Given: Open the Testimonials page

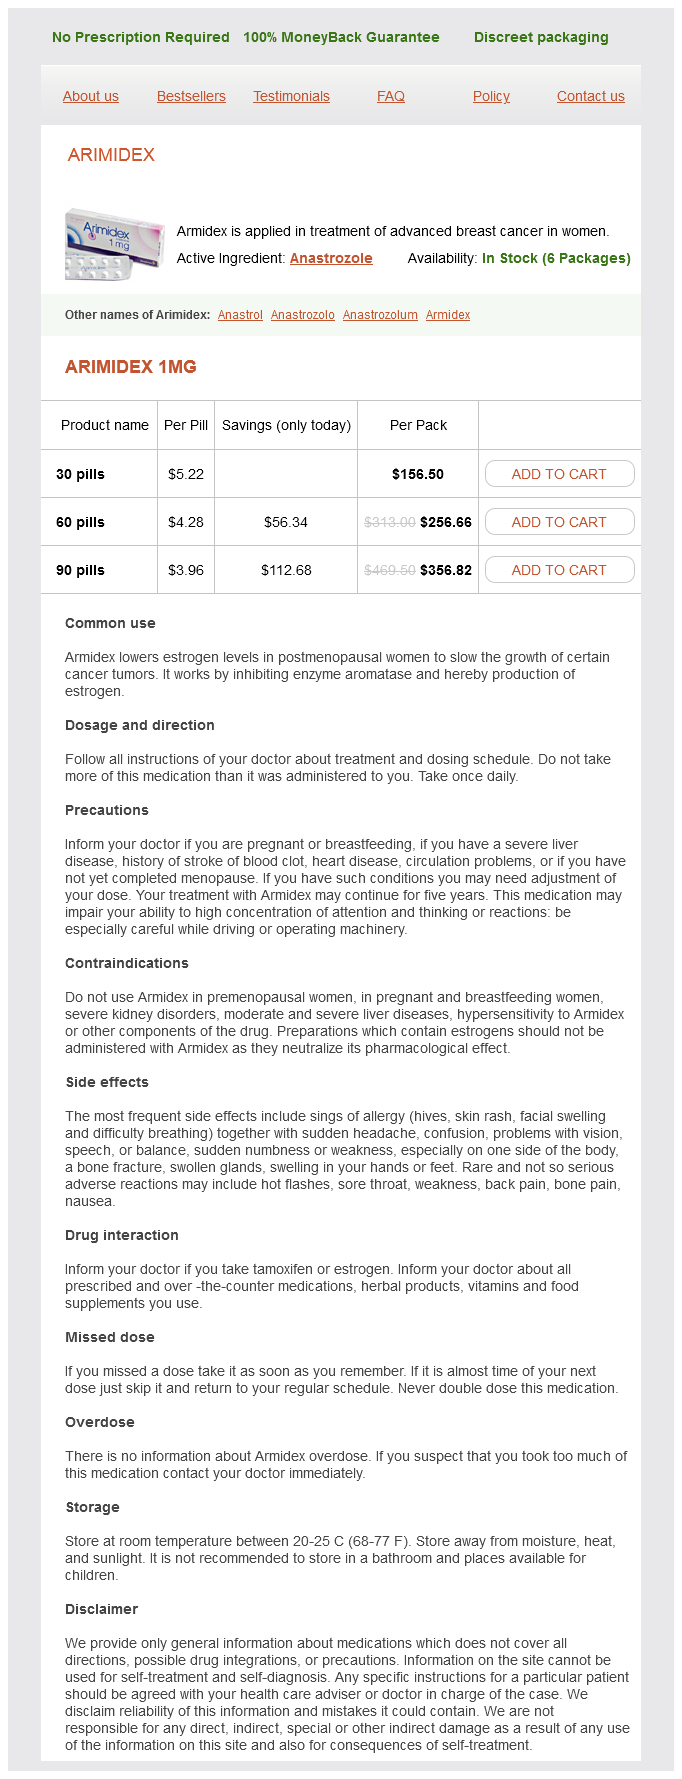Looking at the screenshot, I should [291, 96].
